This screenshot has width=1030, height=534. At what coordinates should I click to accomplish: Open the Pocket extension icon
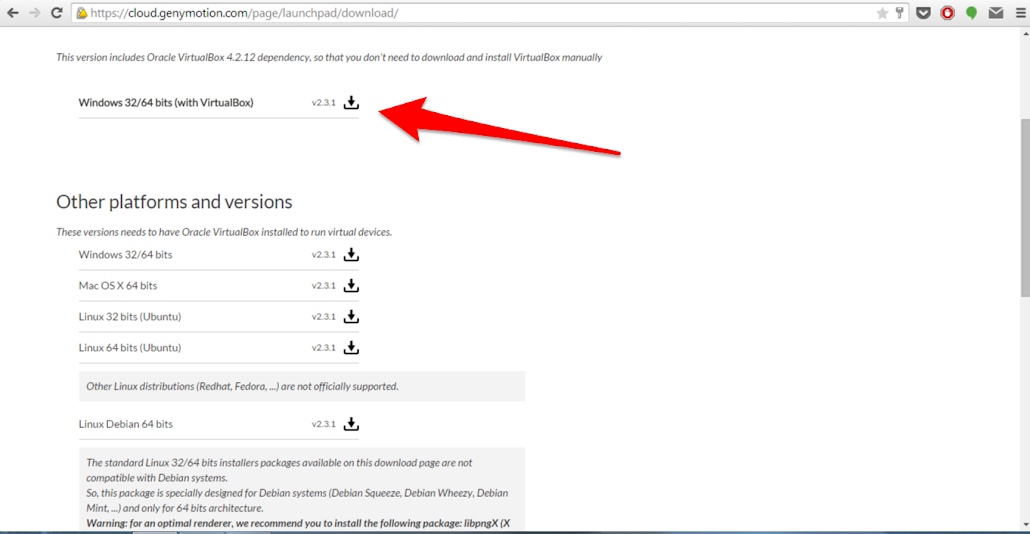click(923, 12)
